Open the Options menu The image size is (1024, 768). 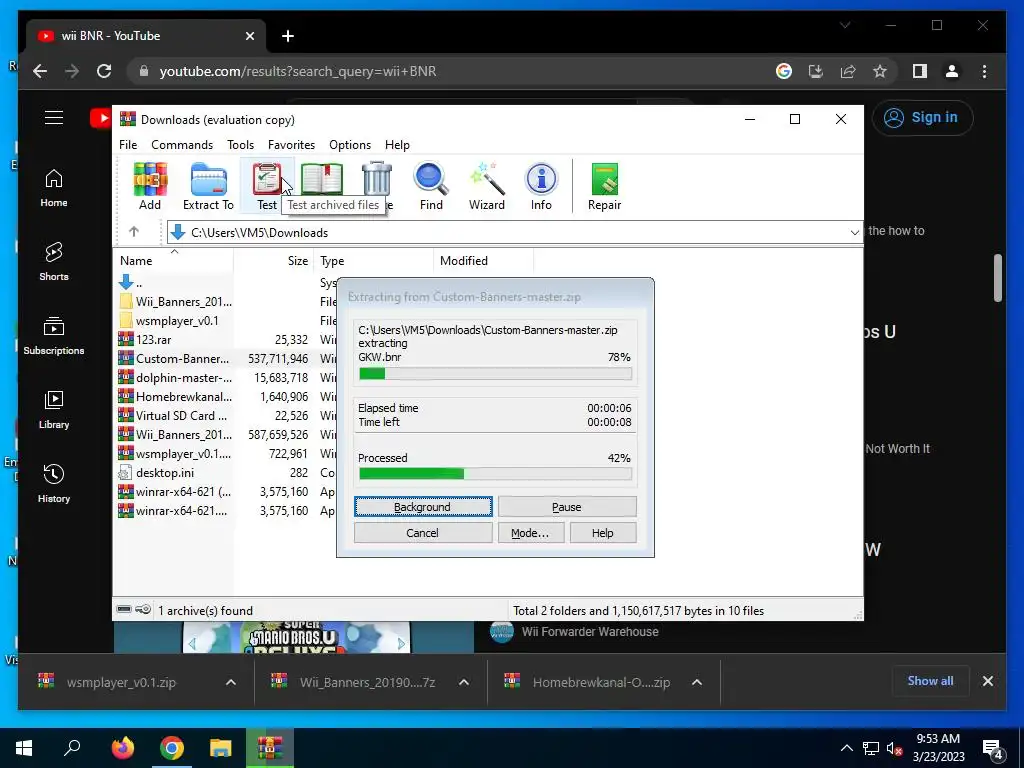(x=350, y=145)
